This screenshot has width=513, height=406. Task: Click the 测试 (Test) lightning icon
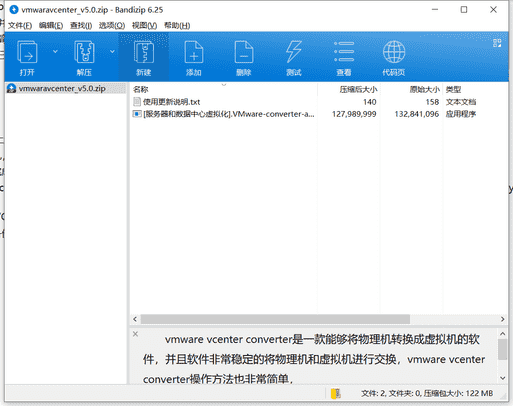pyautogui.click(x=294, y=52)
